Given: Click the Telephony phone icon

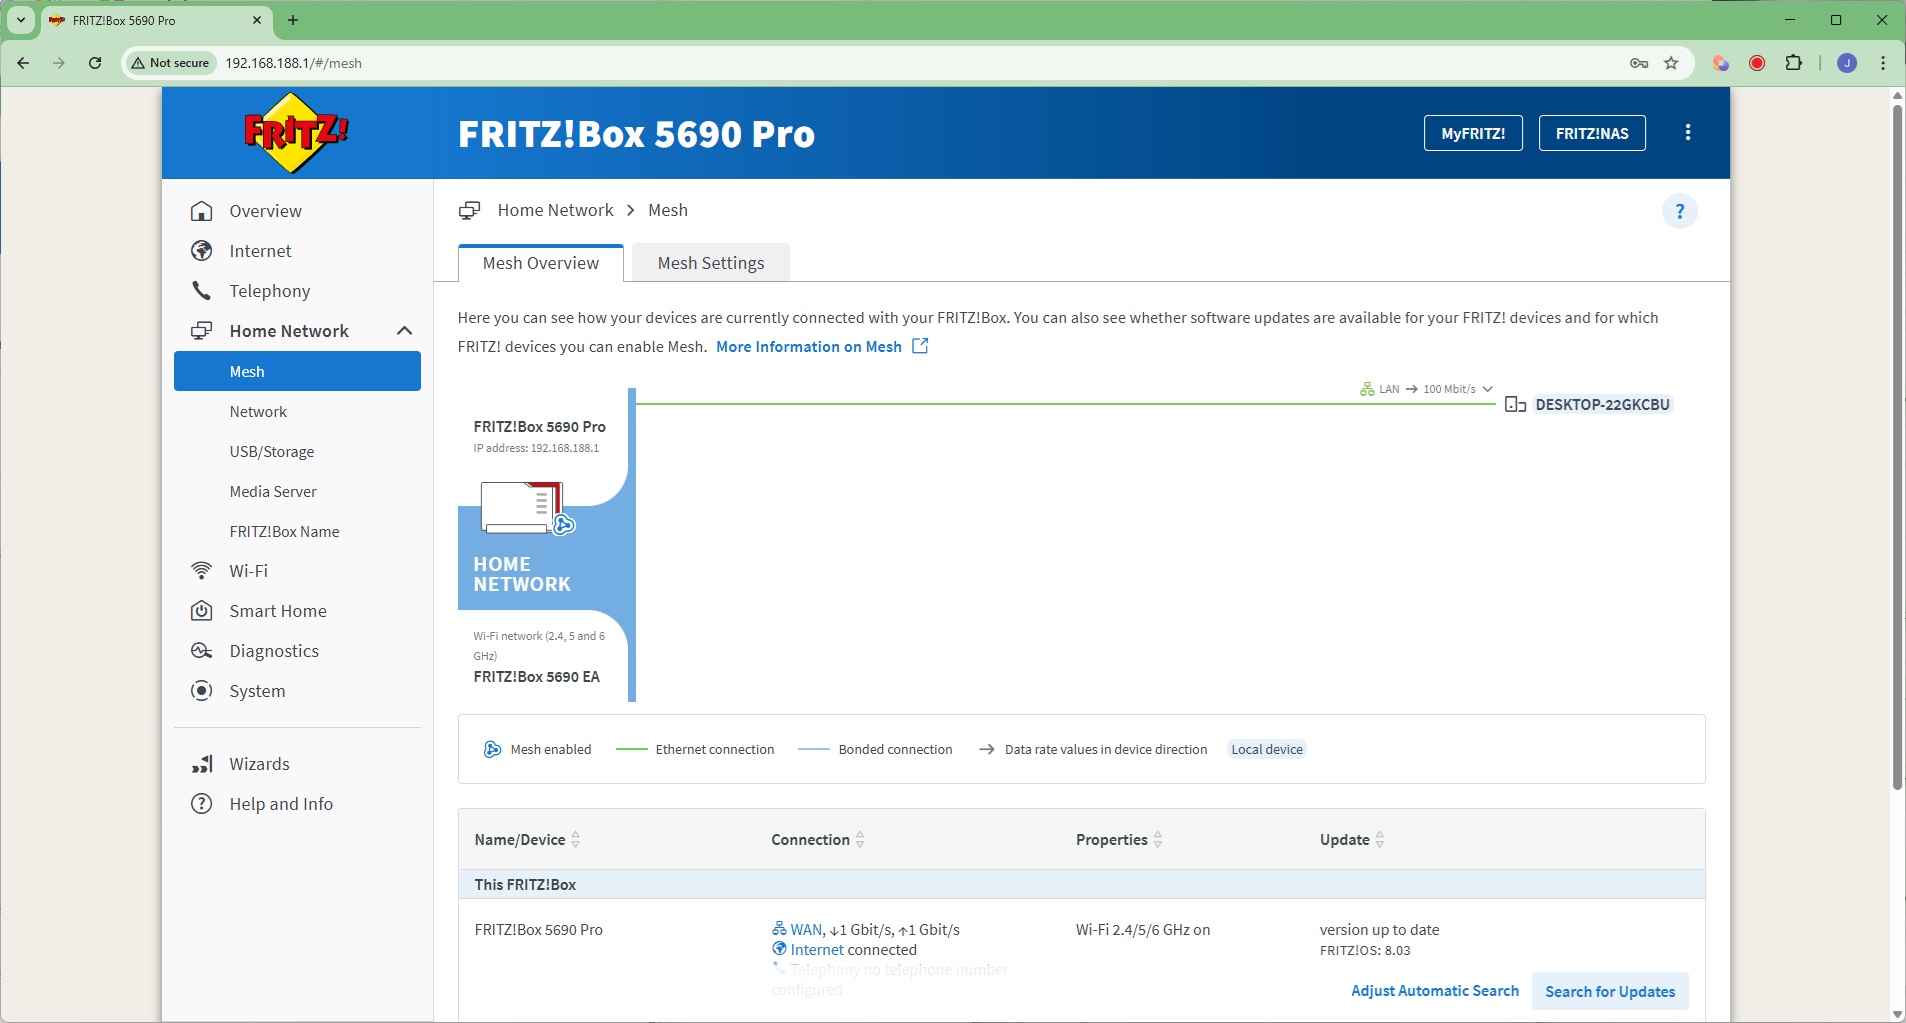Looking at the screenshot, I should pyautogui.click(x=202, y=291).
